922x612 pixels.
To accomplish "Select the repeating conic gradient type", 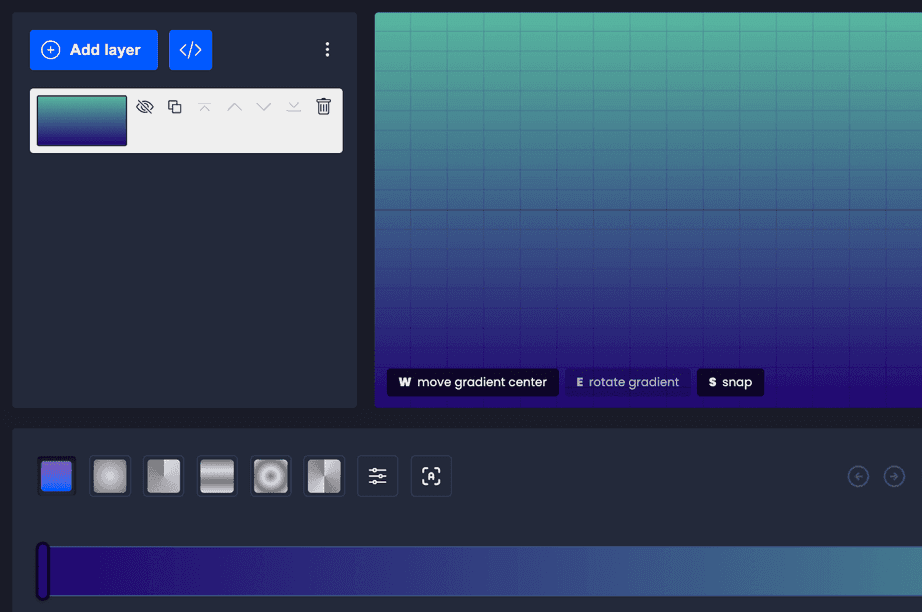I will click(323, 476).
